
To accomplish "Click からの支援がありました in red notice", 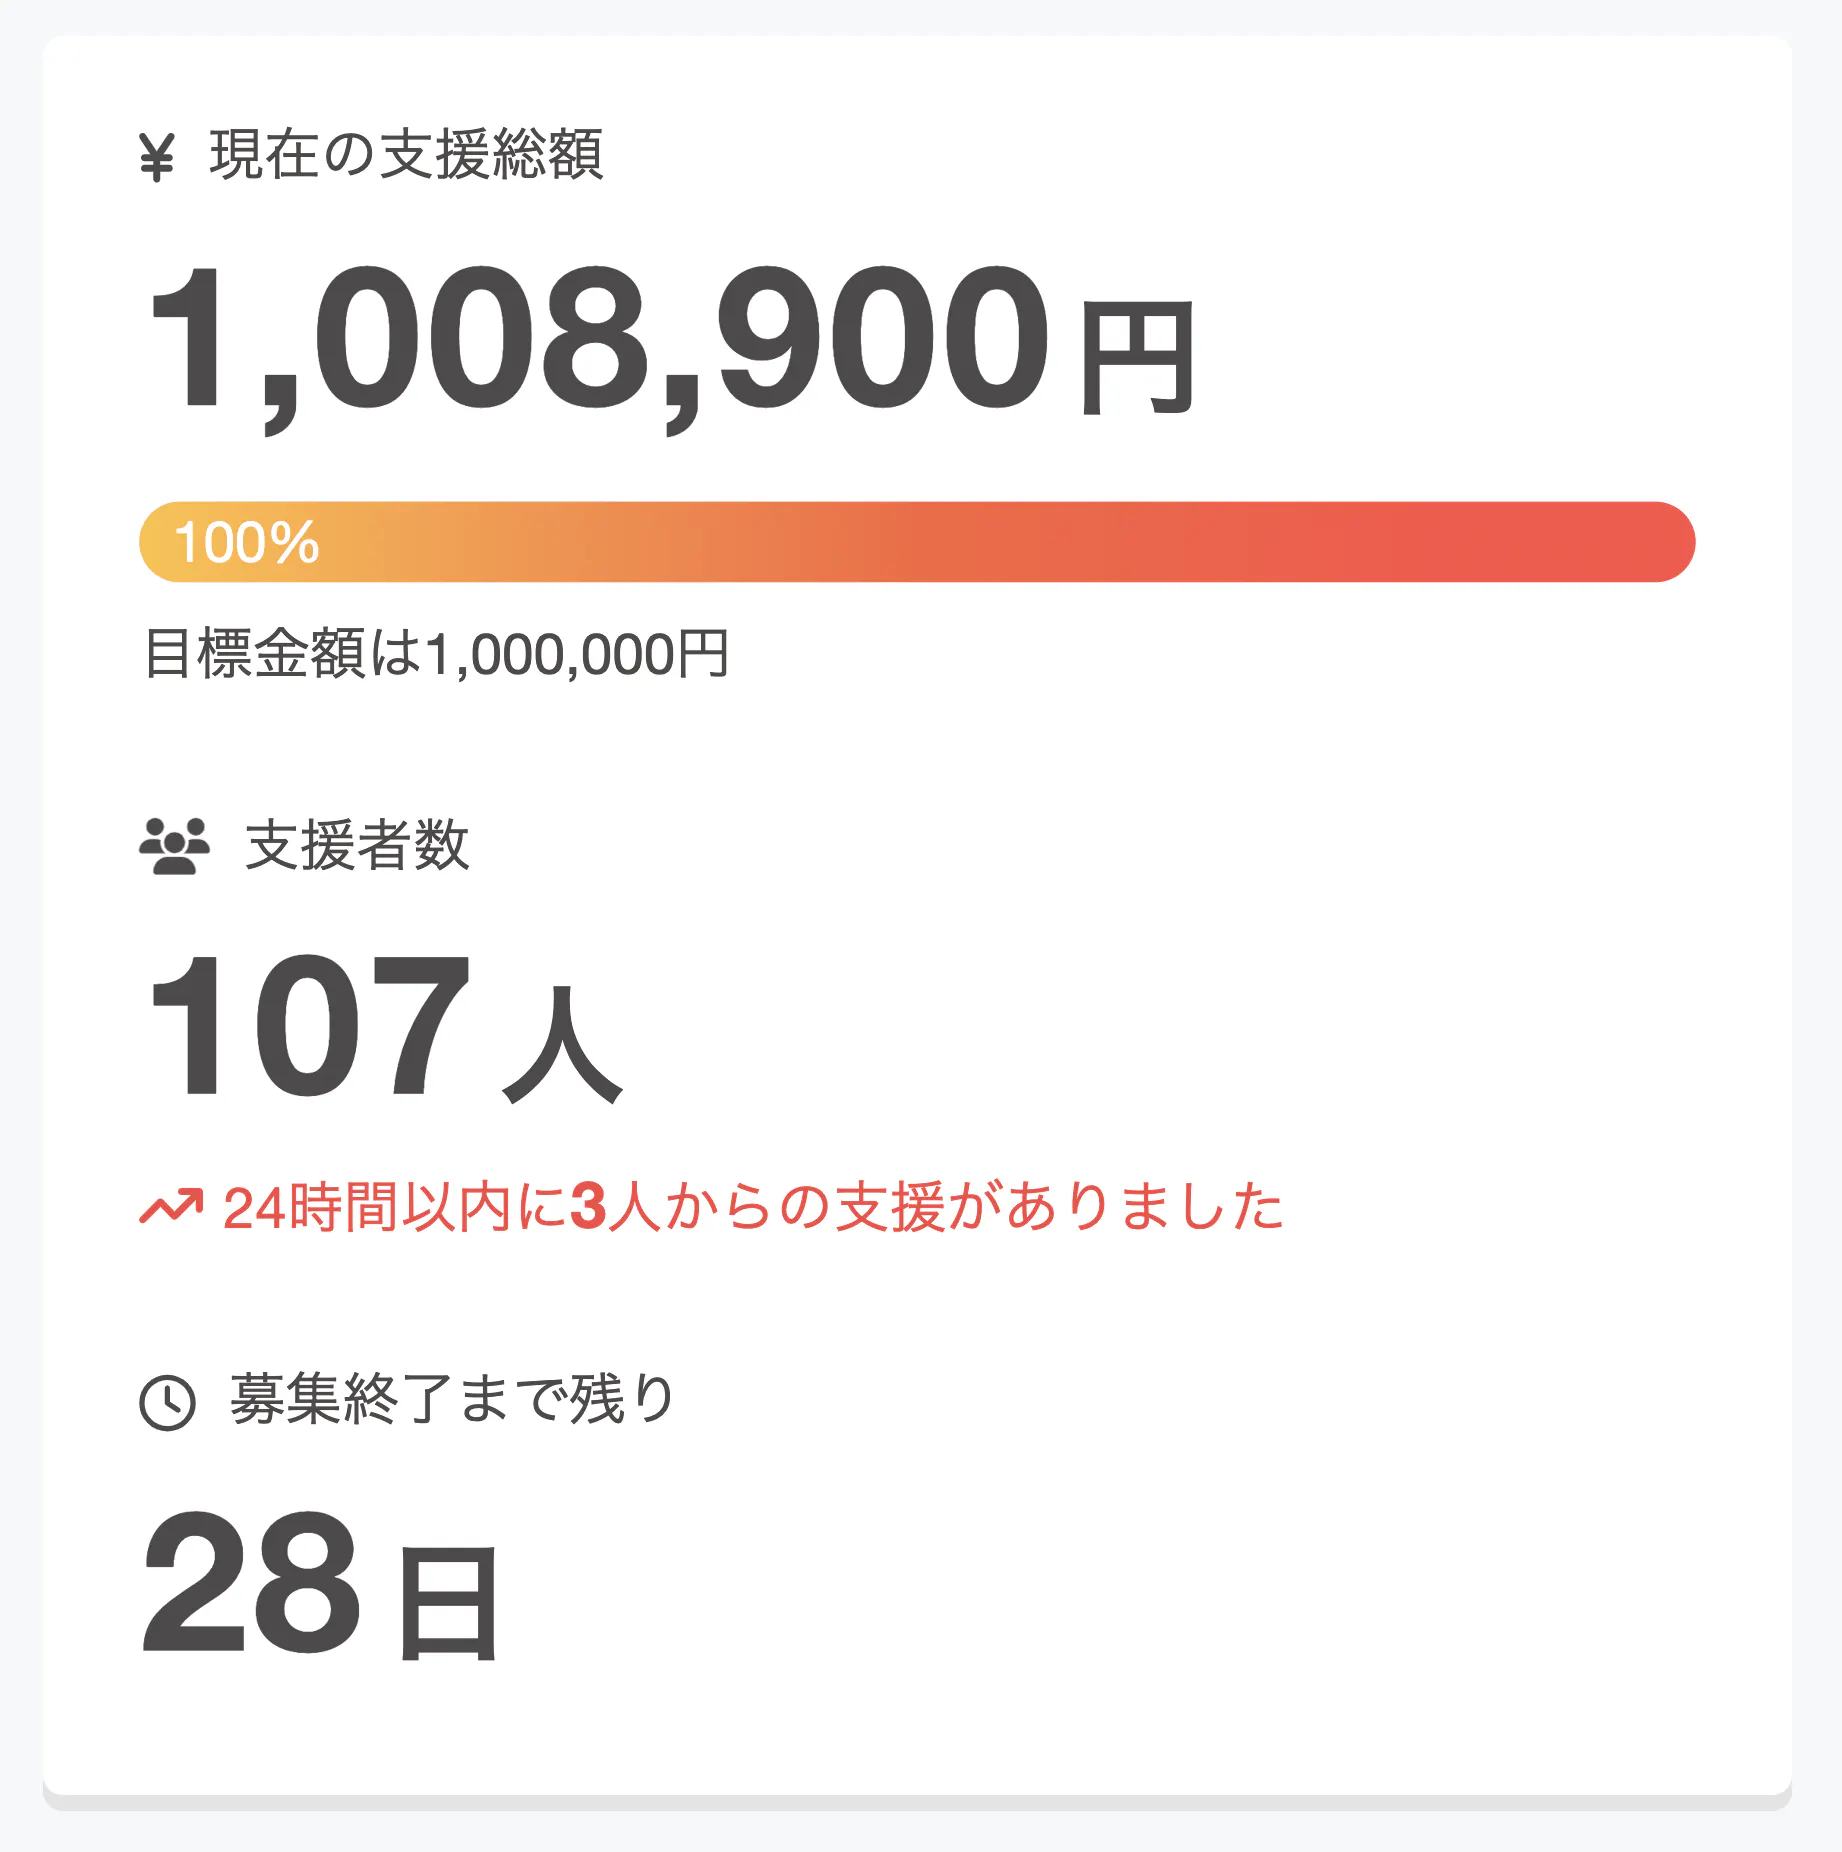I will pyautogui.click(x=972, y=1207).
